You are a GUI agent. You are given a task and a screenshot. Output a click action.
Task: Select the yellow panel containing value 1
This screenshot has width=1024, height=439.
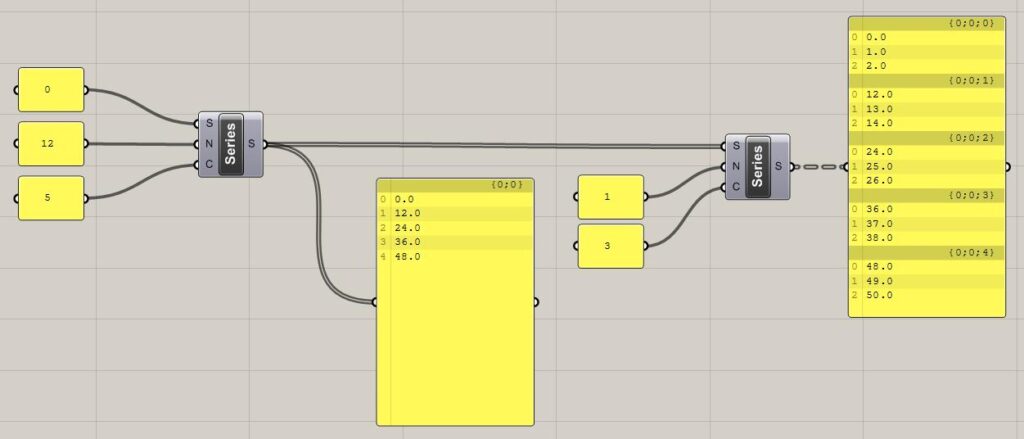[611, 197]
